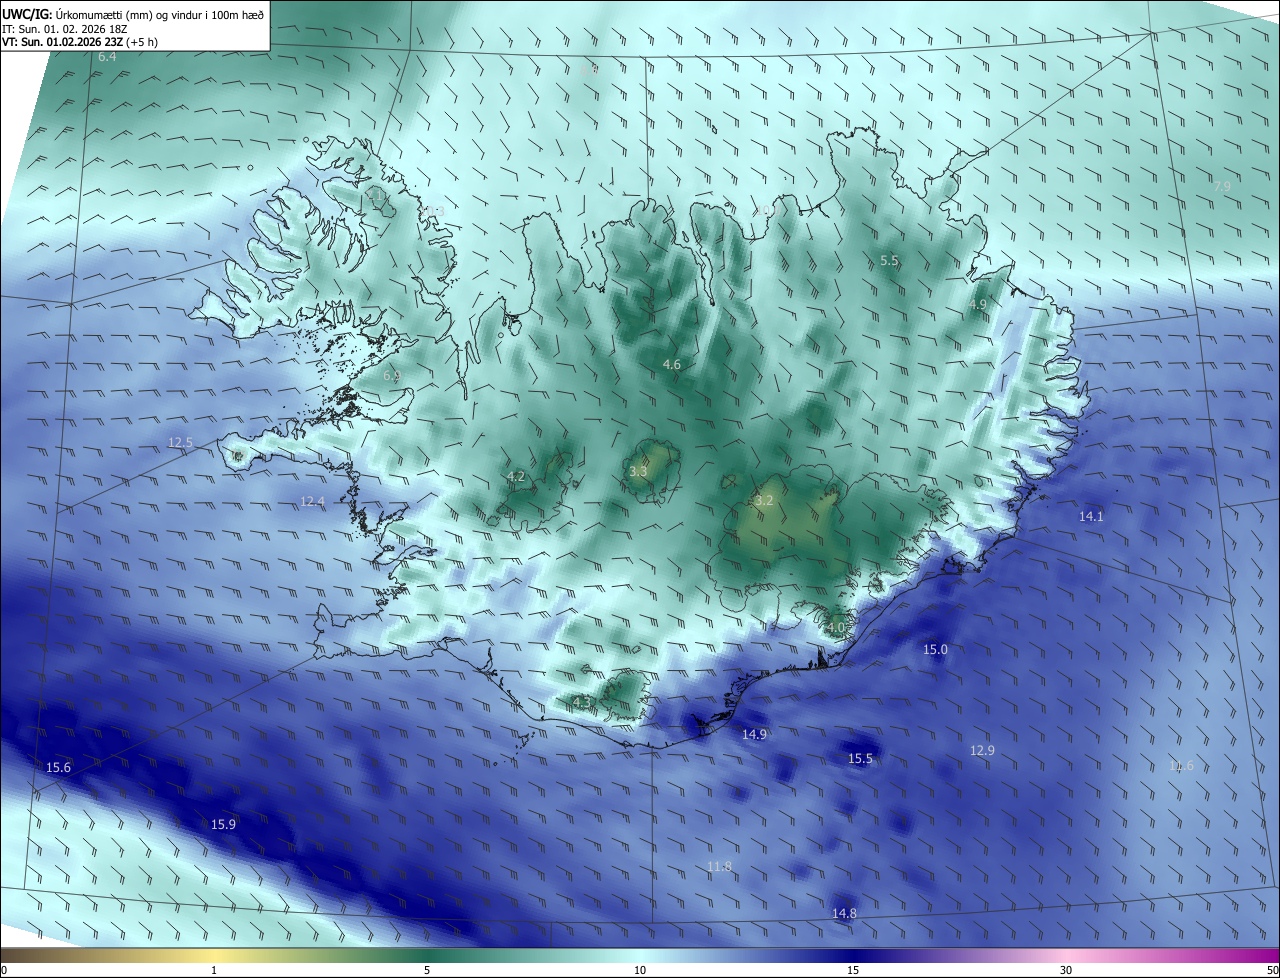Click the 14.8 value label
Screen dimensions: 1280x978
[x=845, y=914]
